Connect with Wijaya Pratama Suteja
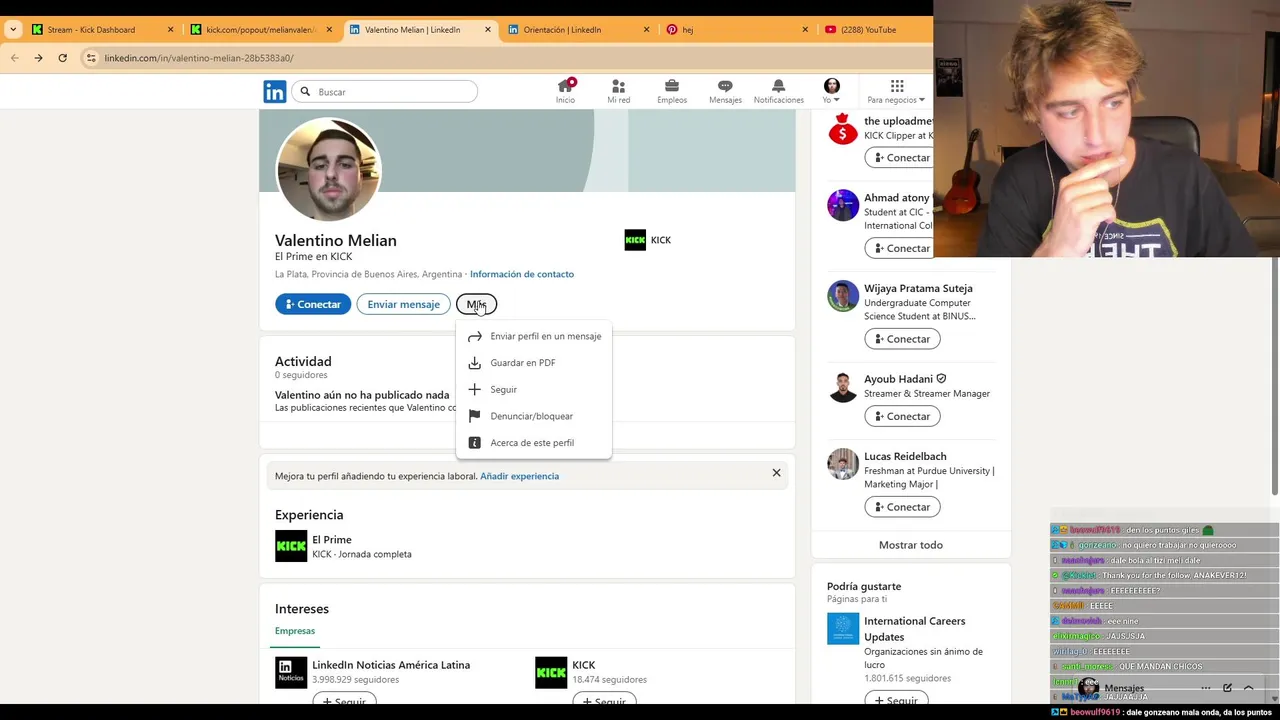This screenshot has width=1280, height=720. tap(902, 339)
